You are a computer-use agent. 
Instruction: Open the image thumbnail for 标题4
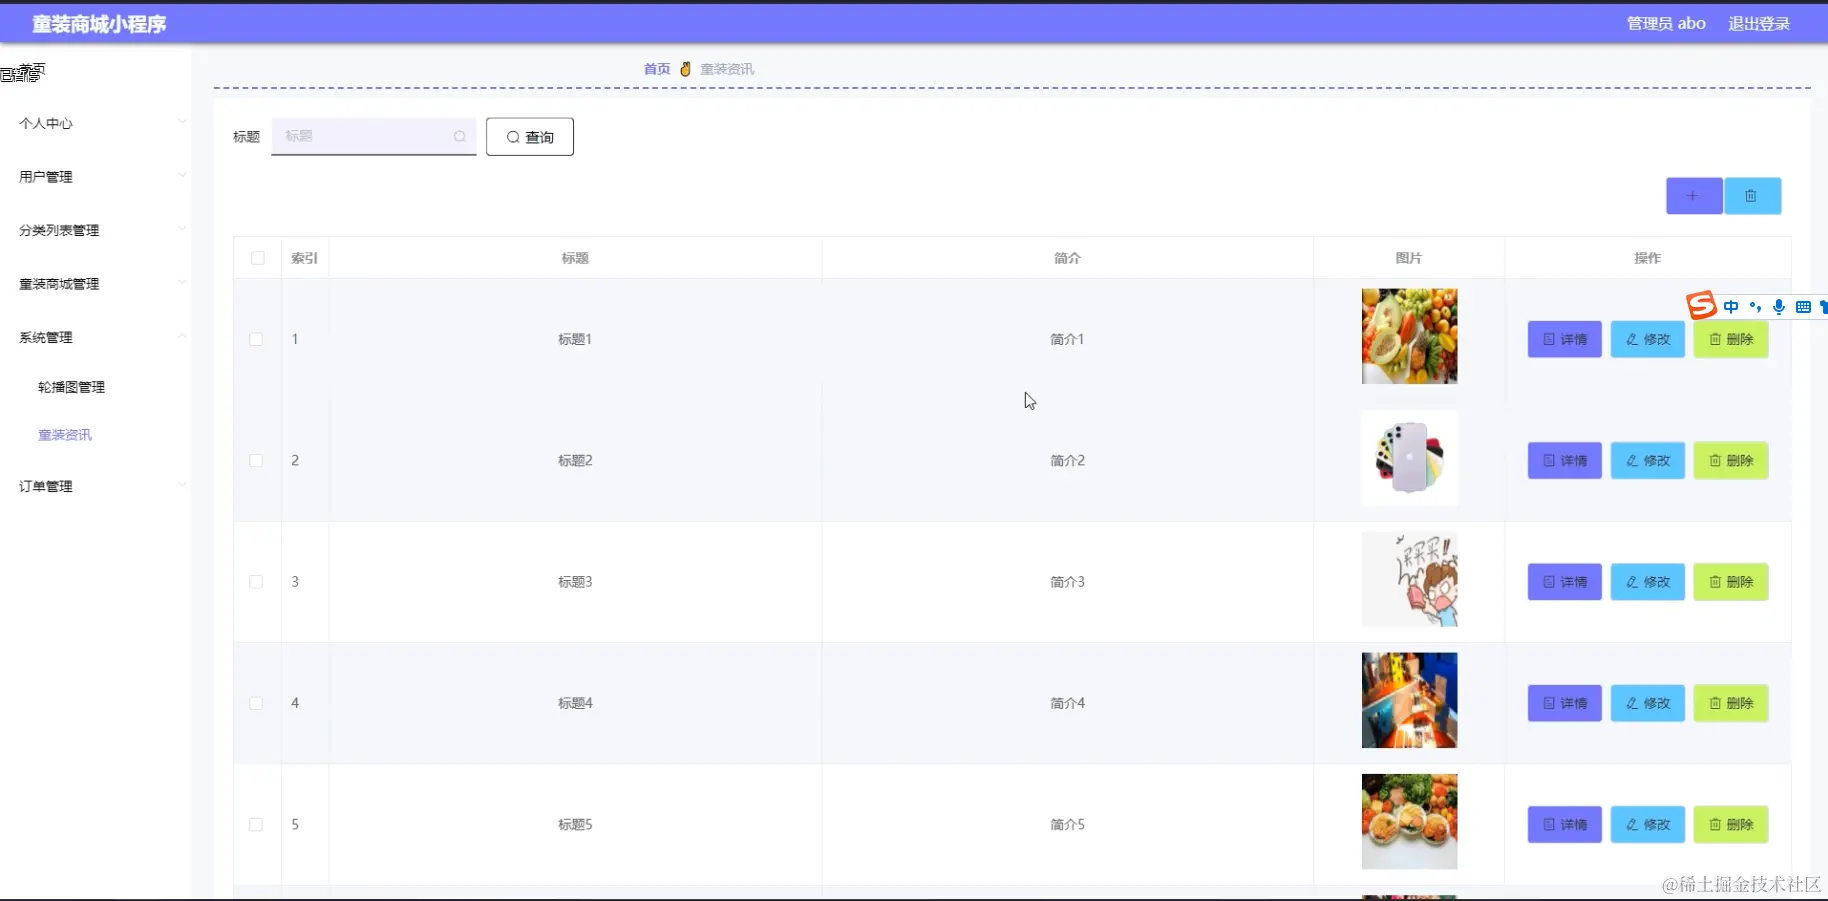(x=1409, y=700)
